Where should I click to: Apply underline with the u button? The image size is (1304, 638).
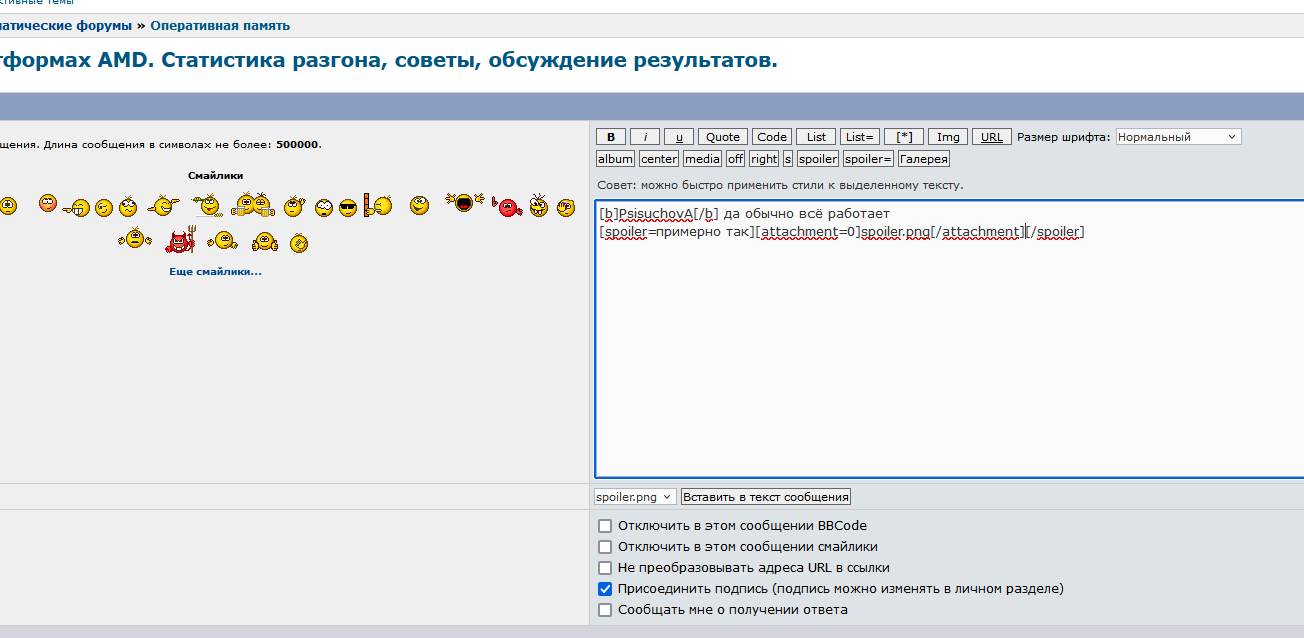[x=679, y=137]
